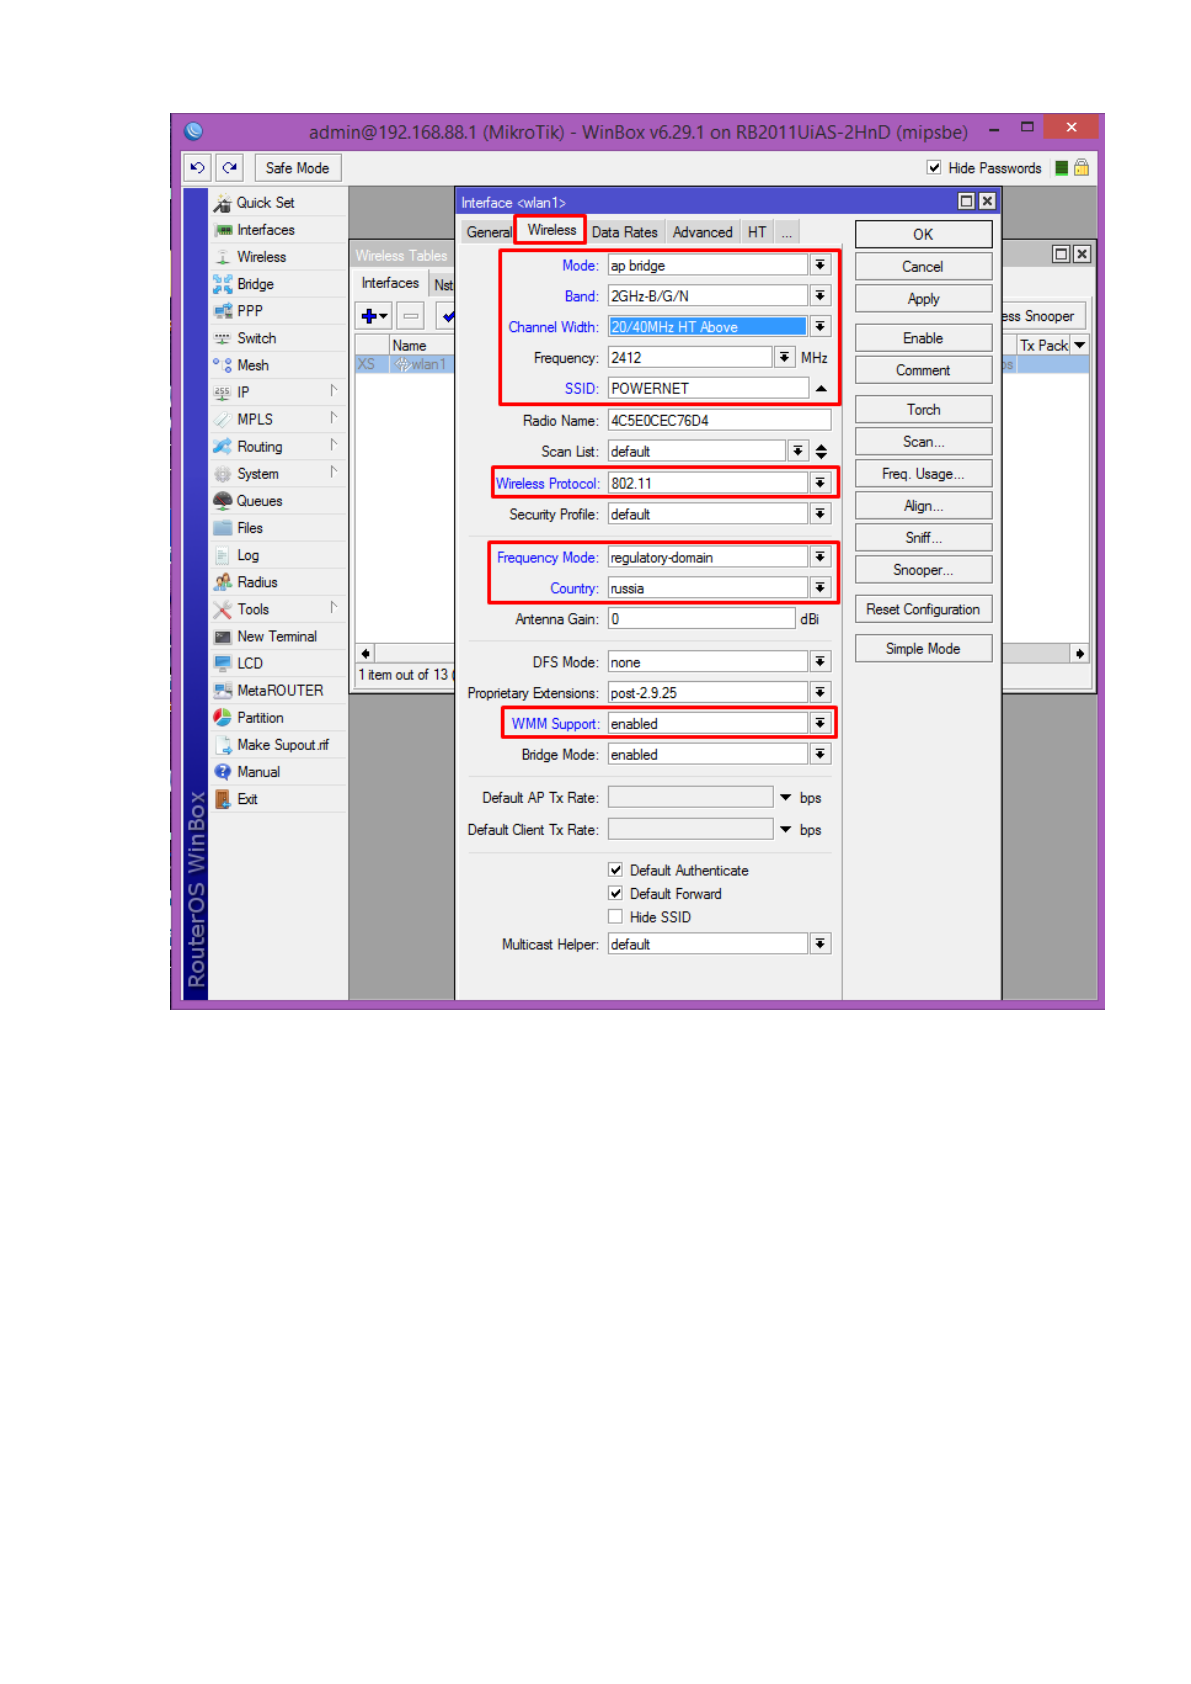1191x1684 pixels.
Task: Open the Log viewer
Action: tap(248, 555)
